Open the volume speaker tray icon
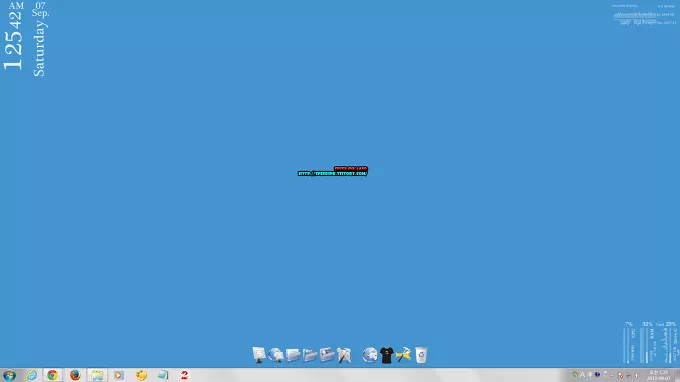 [x=637, y=375]
